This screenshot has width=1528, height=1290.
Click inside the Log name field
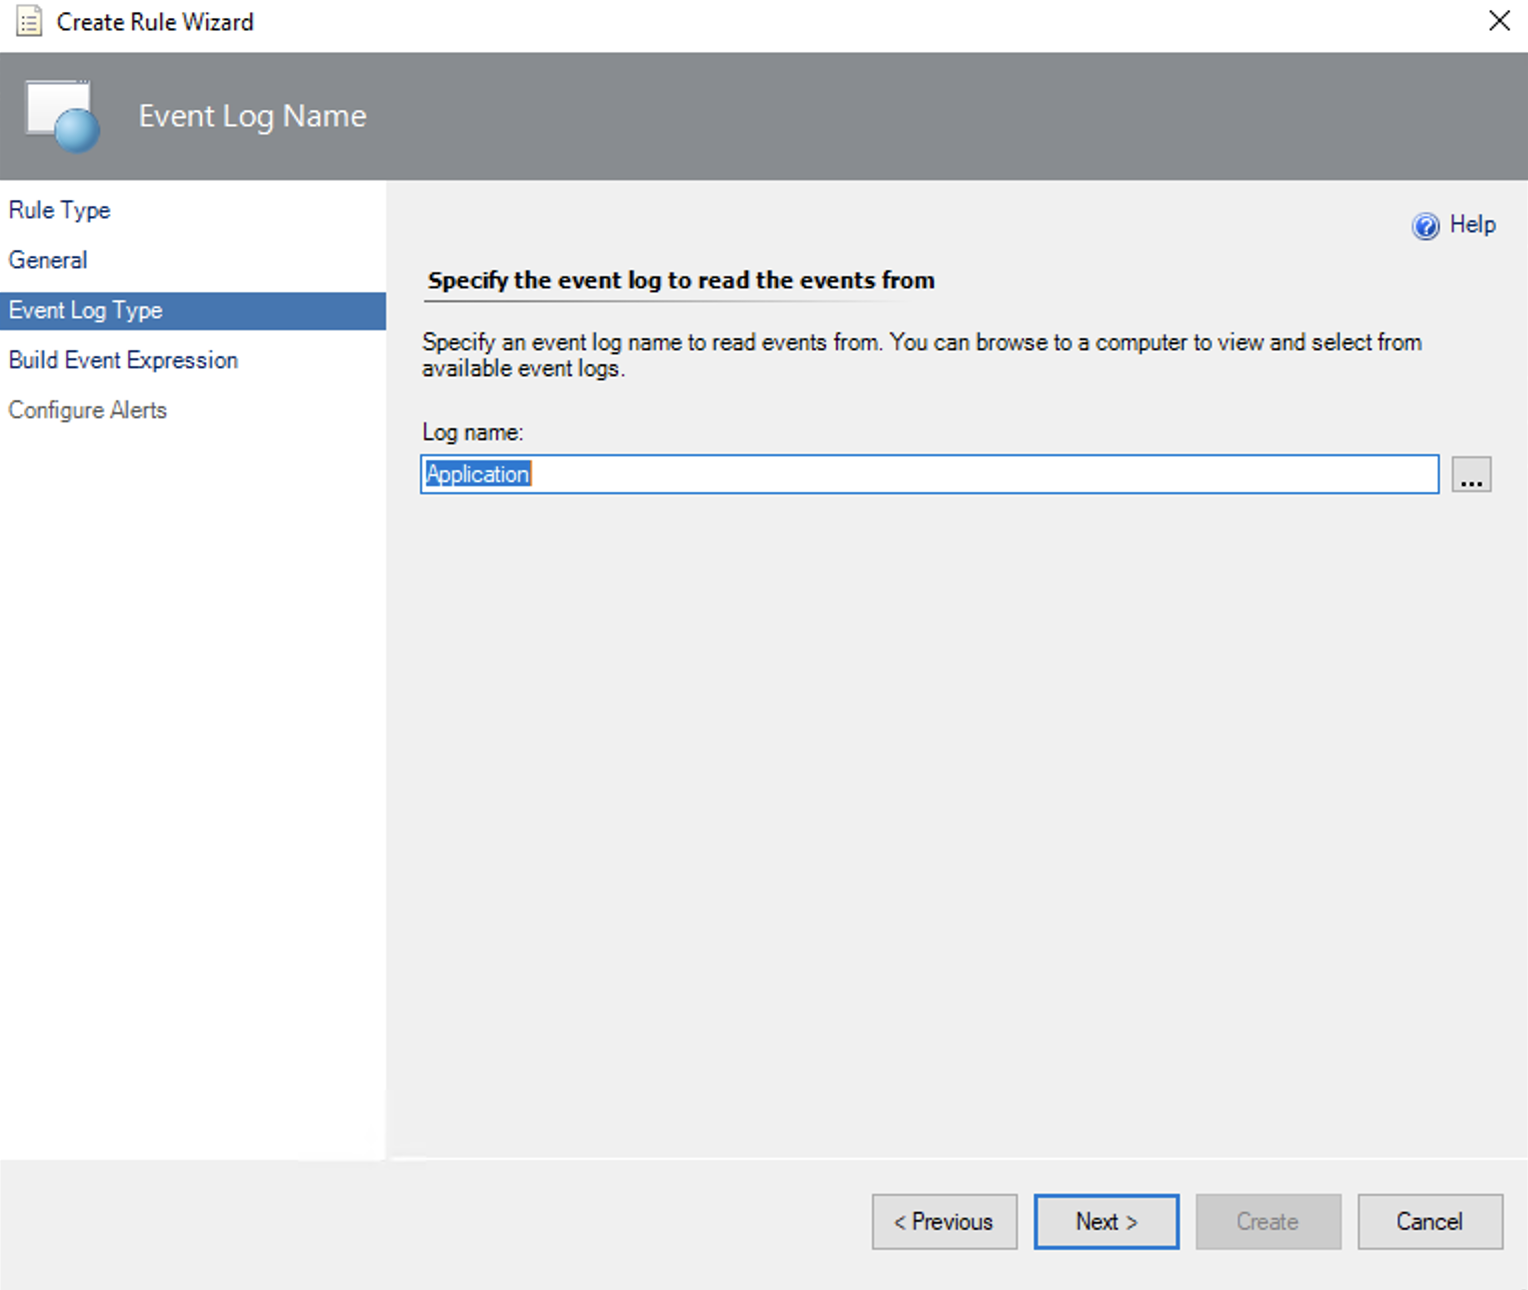[900, 474]
